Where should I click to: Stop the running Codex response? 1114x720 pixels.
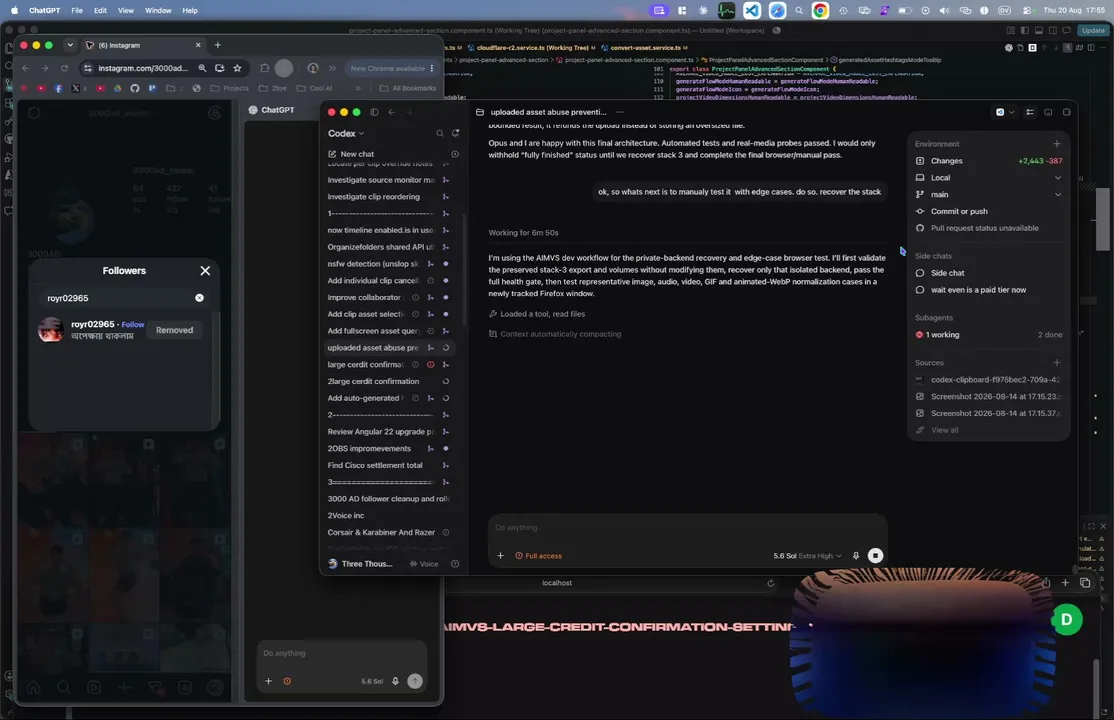coord(875,556)
